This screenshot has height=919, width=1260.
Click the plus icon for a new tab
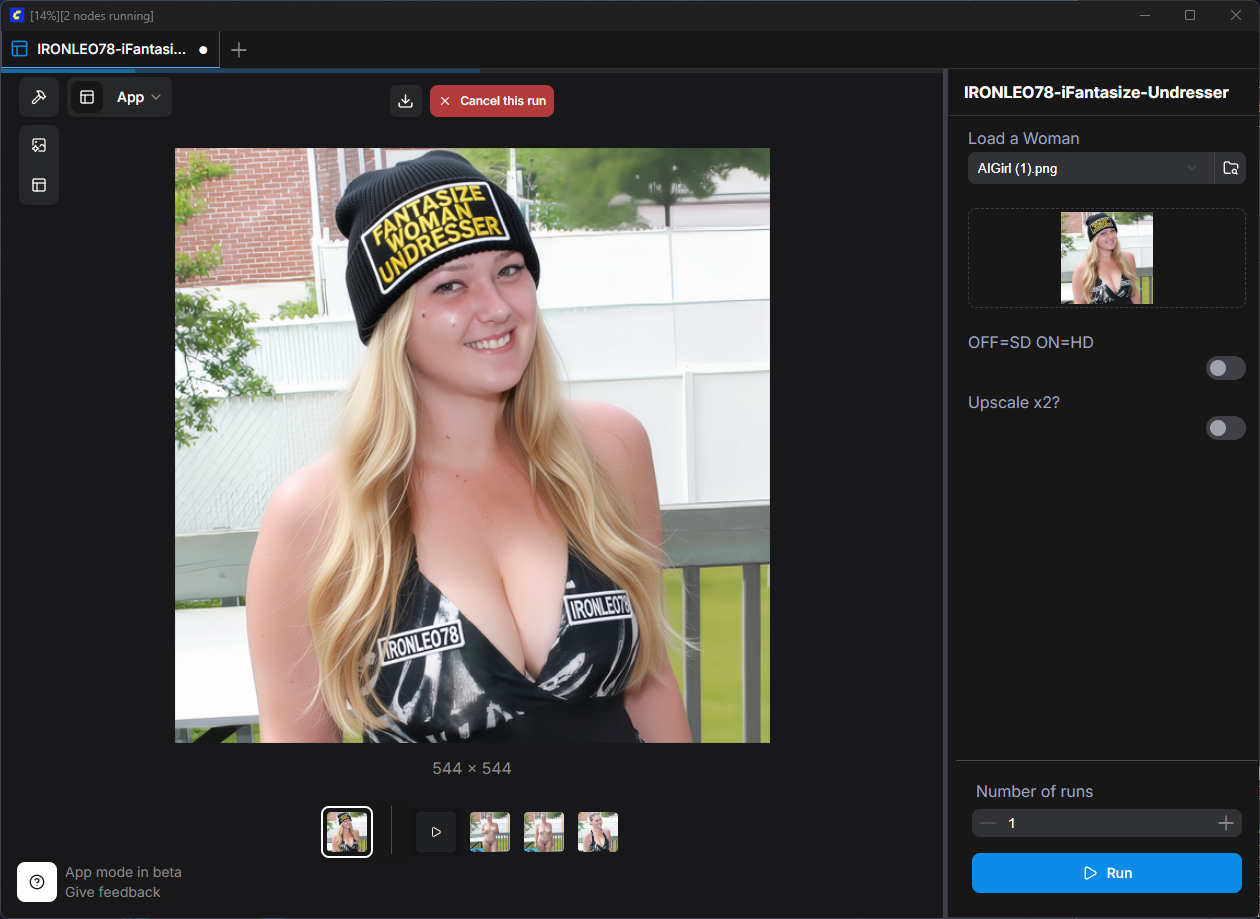238,49
